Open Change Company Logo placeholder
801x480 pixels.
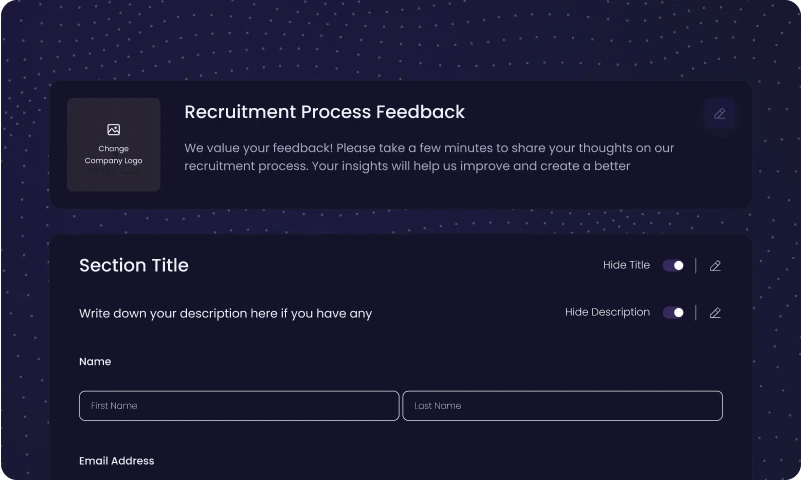[x=113, y=145]
